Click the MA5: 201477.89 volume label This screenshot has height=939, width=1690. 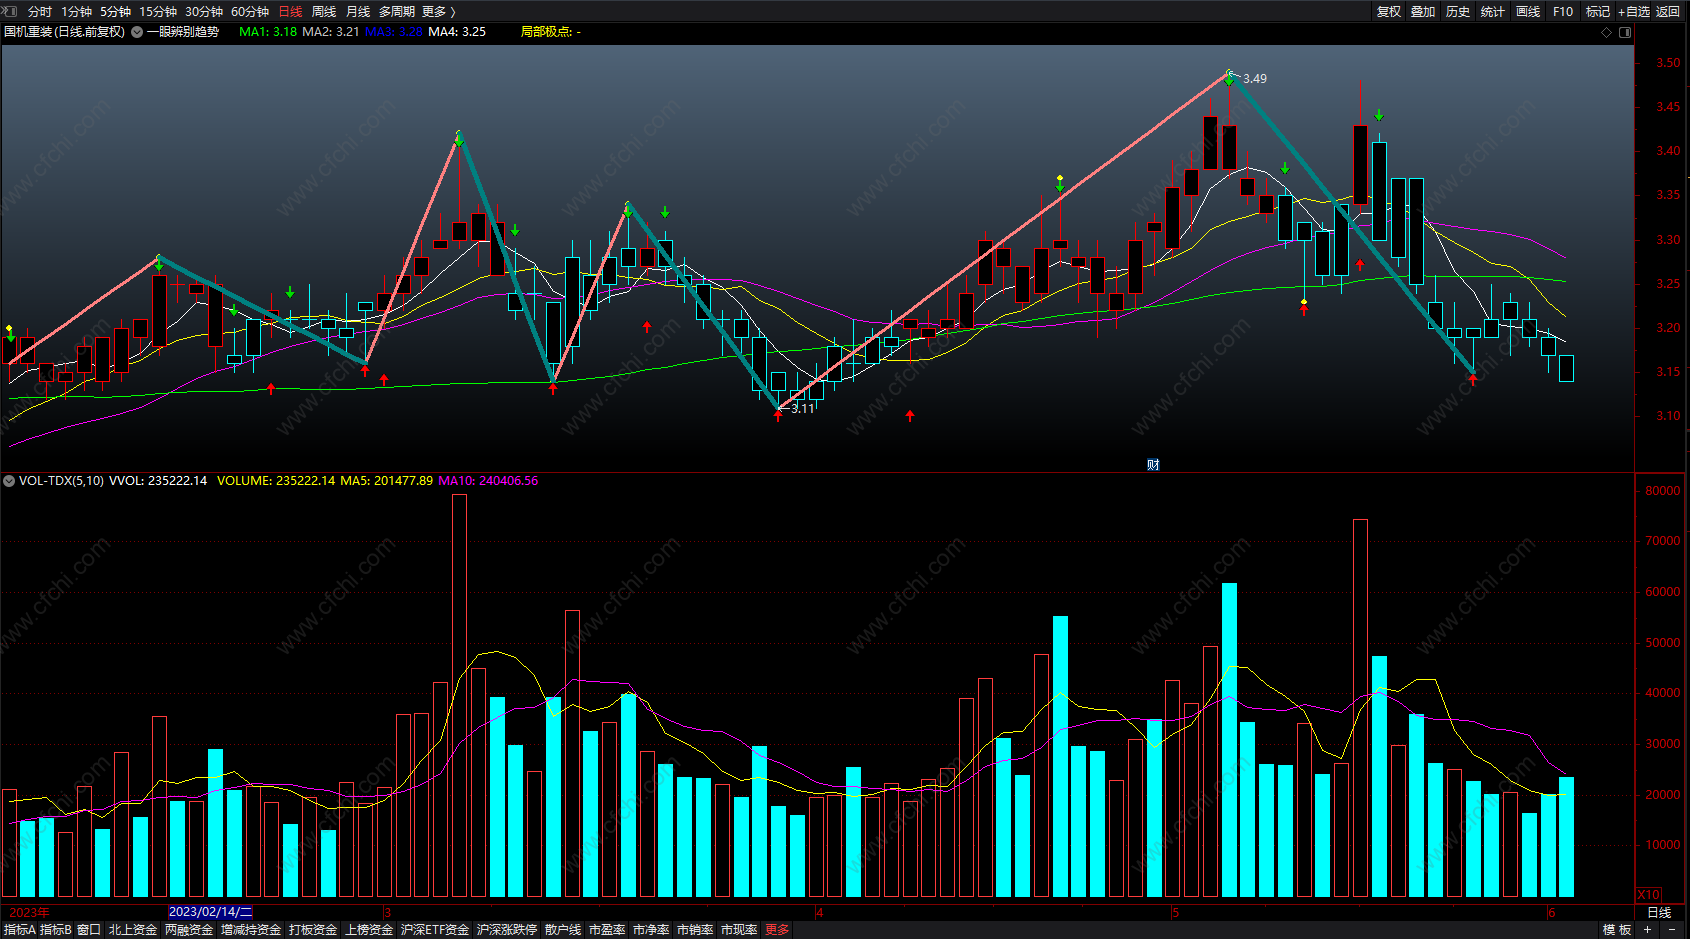click(387, 481)
